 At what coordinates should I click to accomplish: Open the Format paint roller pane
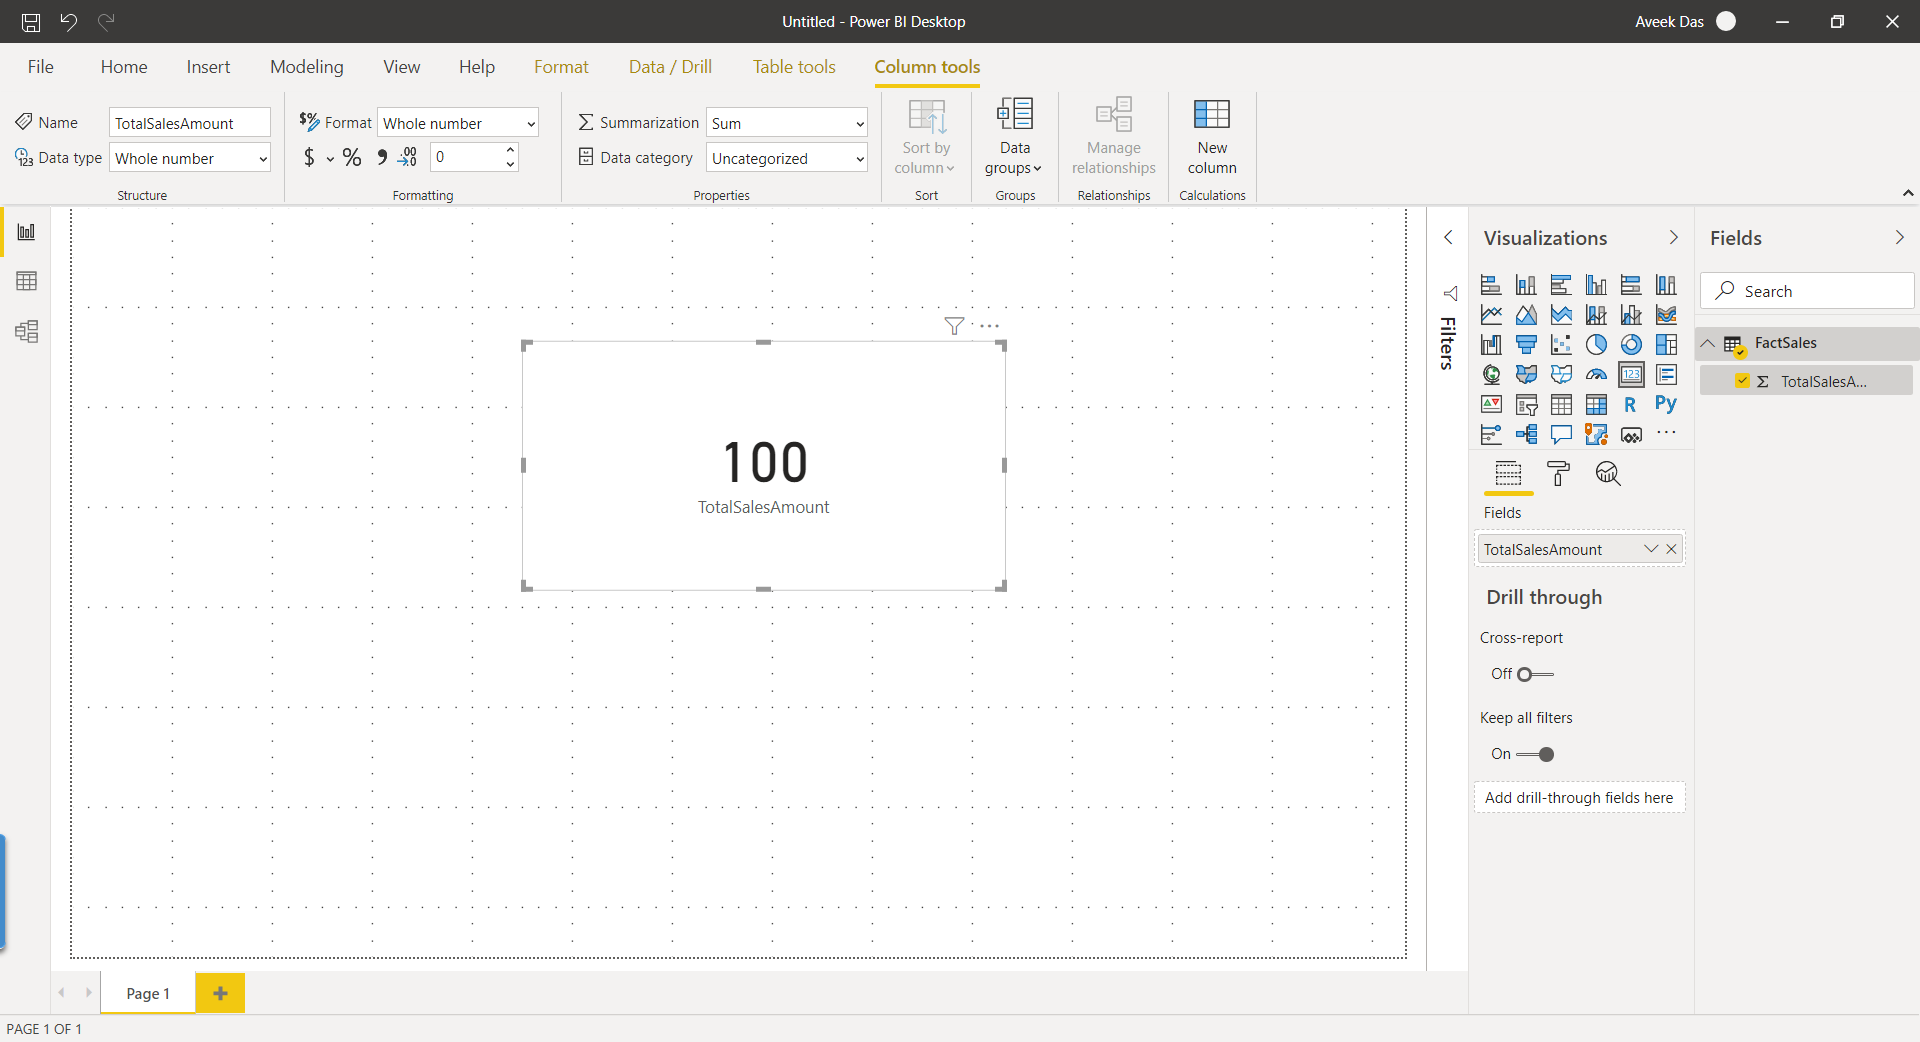click(1558, 473)
